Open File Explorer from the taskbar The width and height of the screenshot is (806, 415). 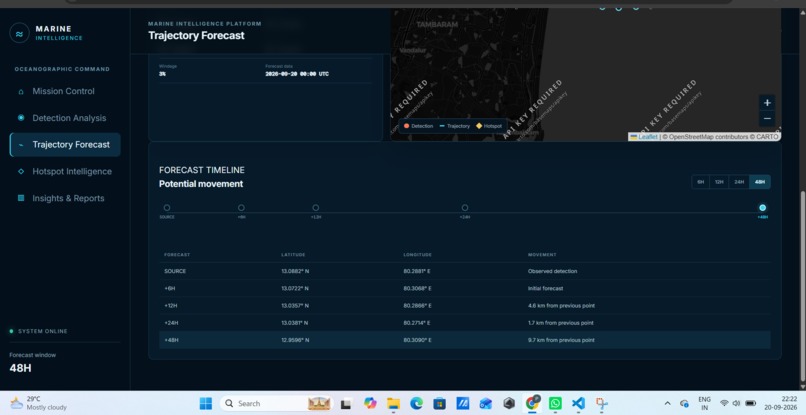(x=393, y=403)
